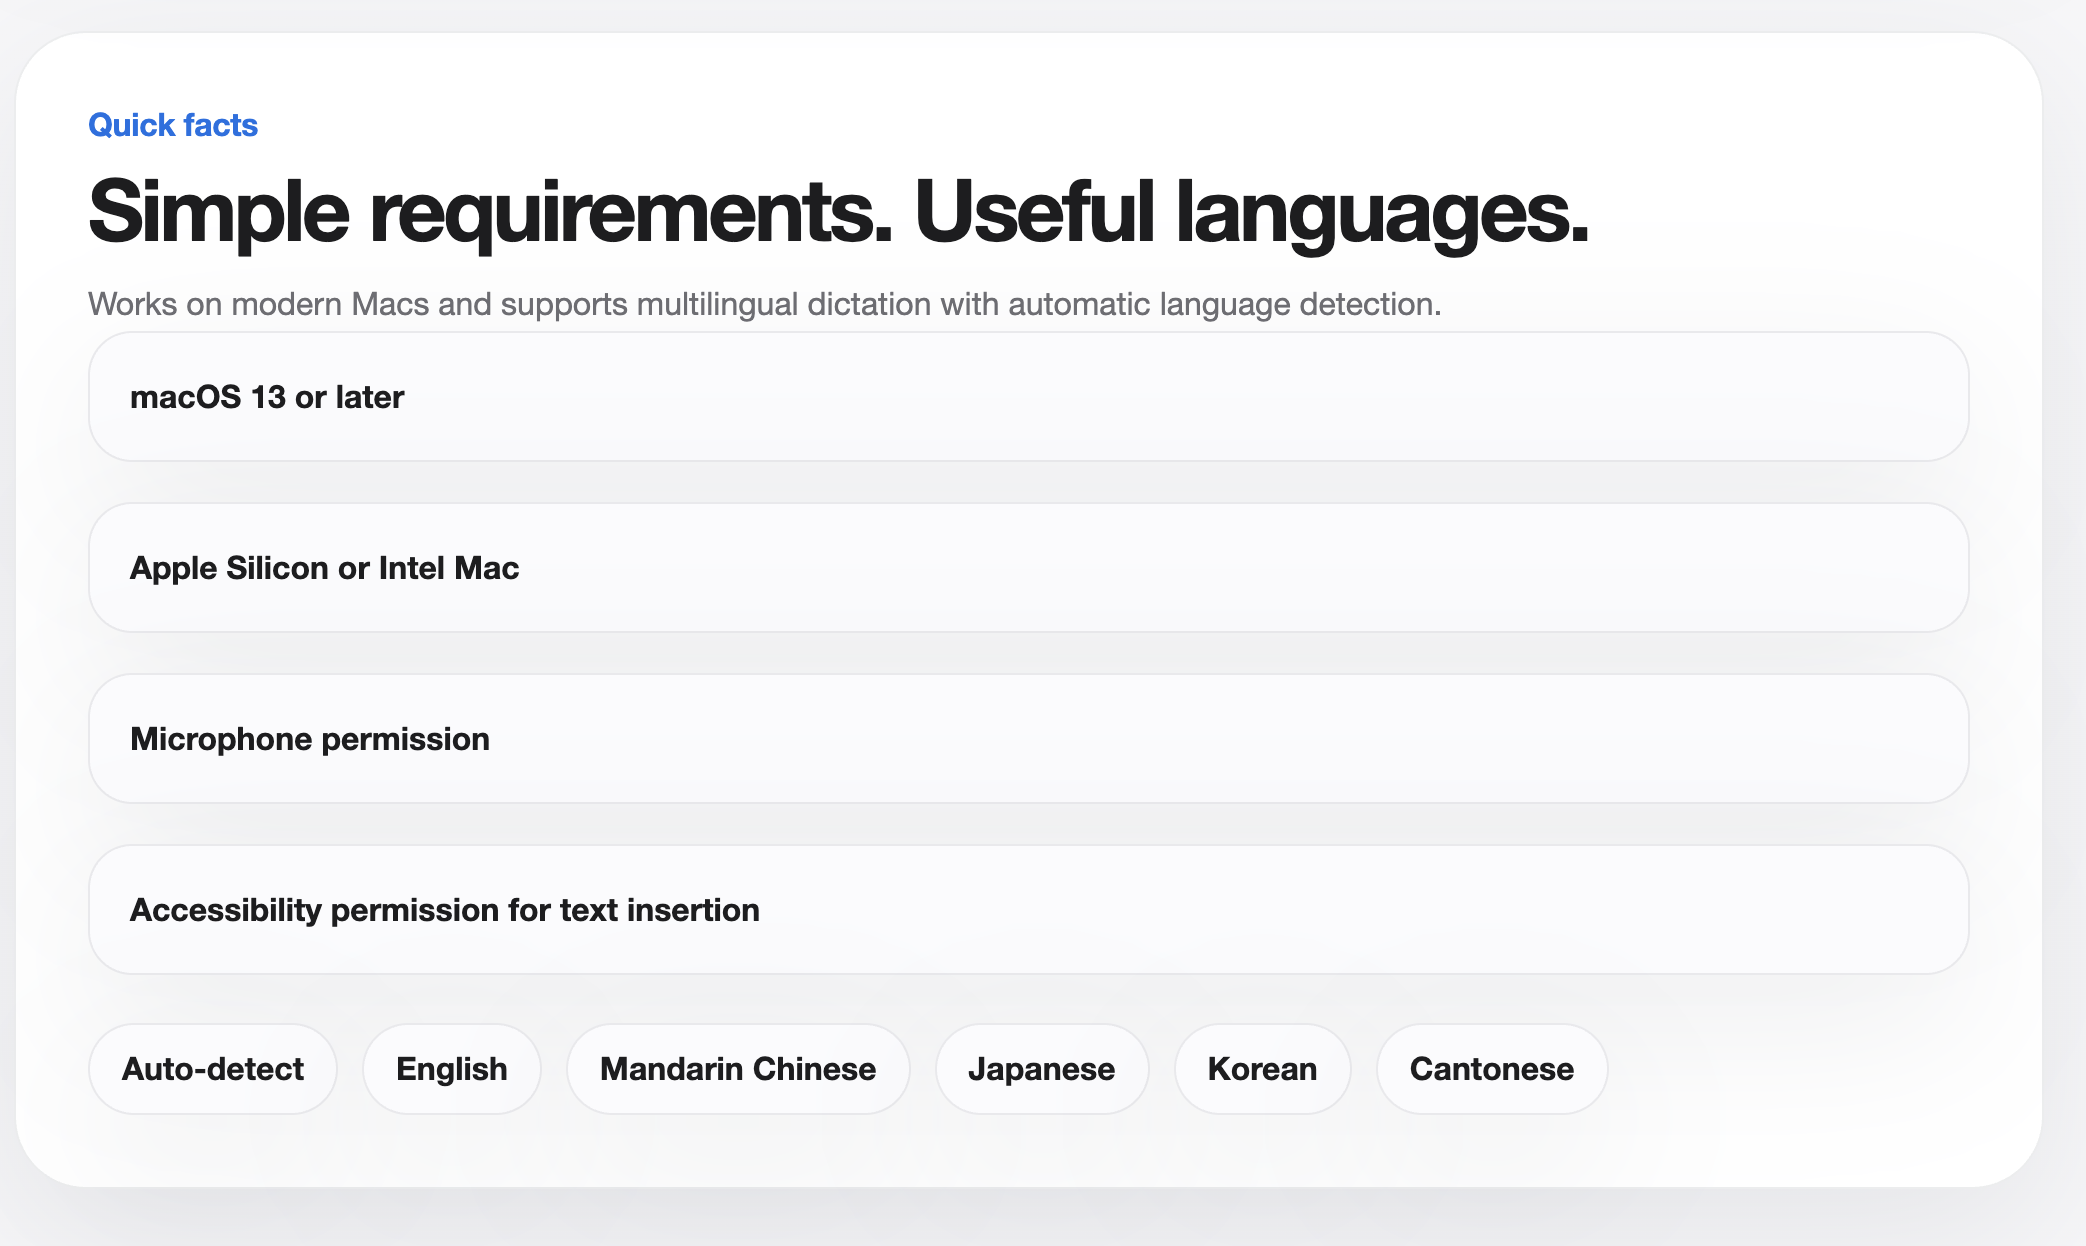2086x1246 pixels.
Task: Select the Cantonese language chip
Action: (1491, 1069)
